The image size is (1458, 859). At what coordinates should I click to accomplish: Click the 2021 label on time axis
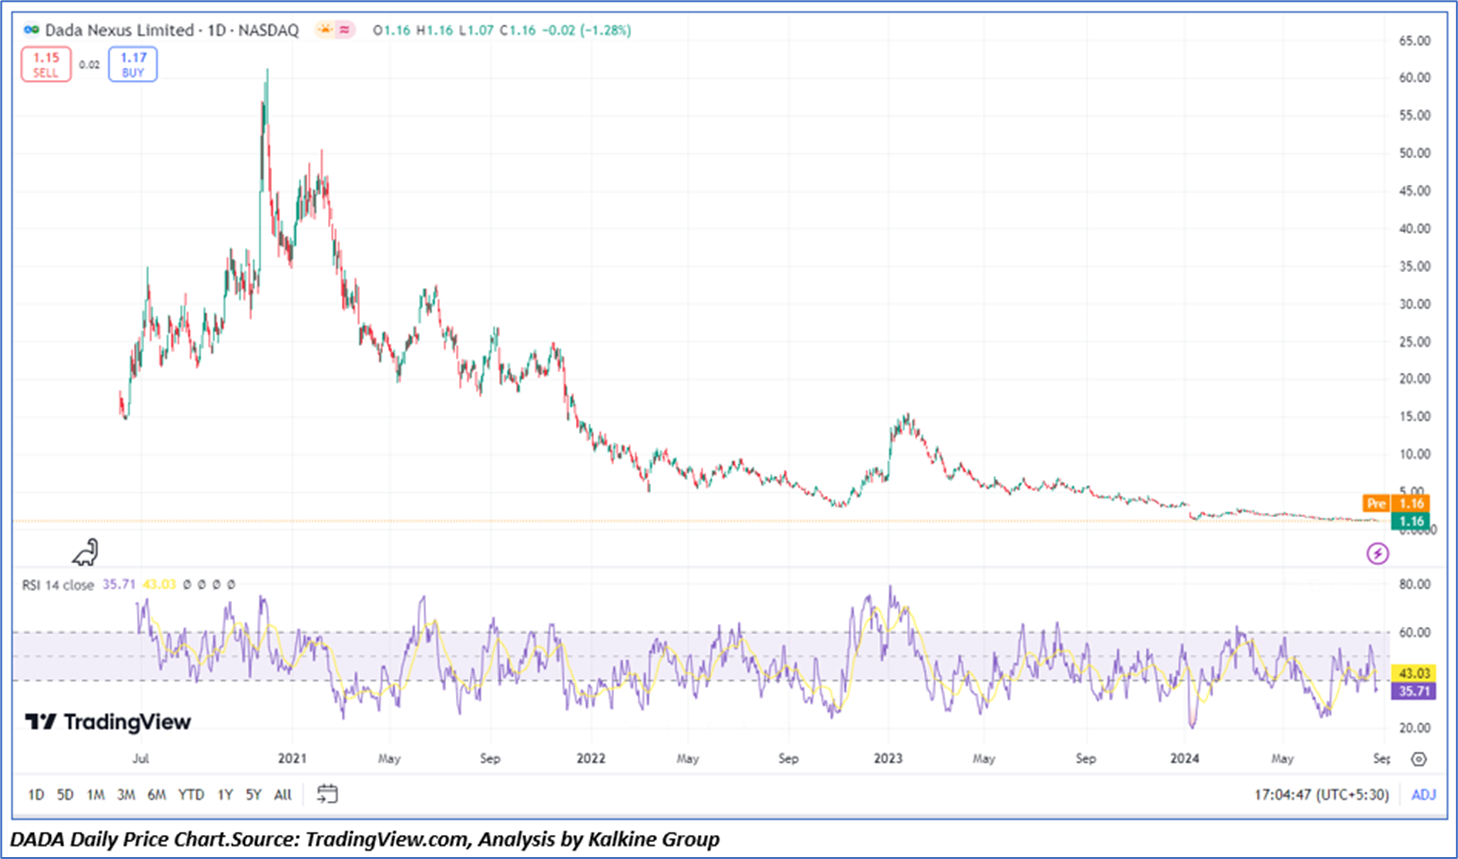click(x=292, y=759)
